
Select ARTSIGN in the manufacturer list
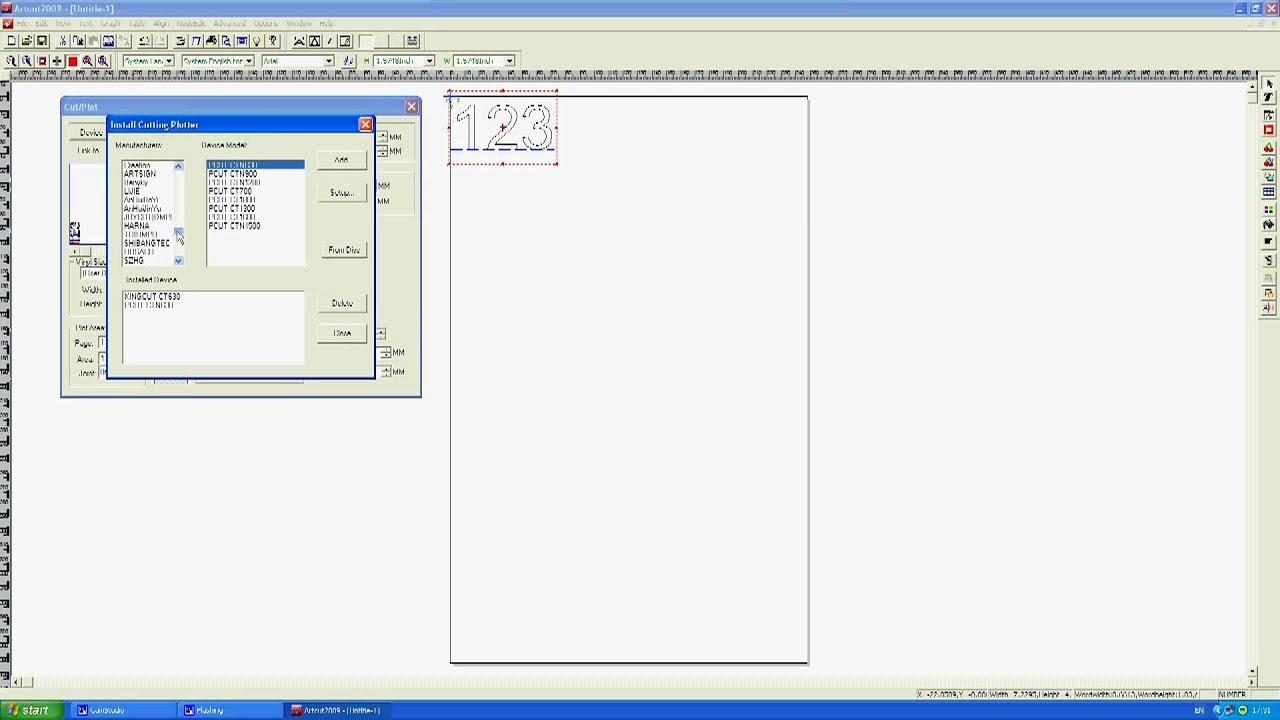click(140, 174)
